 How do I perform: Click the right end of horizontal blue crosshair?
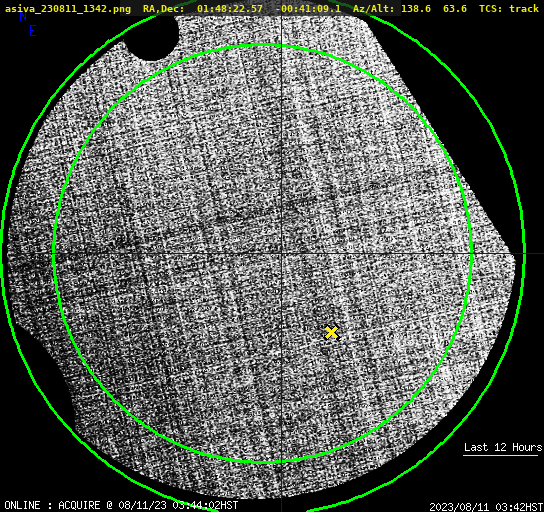point(542,254)
